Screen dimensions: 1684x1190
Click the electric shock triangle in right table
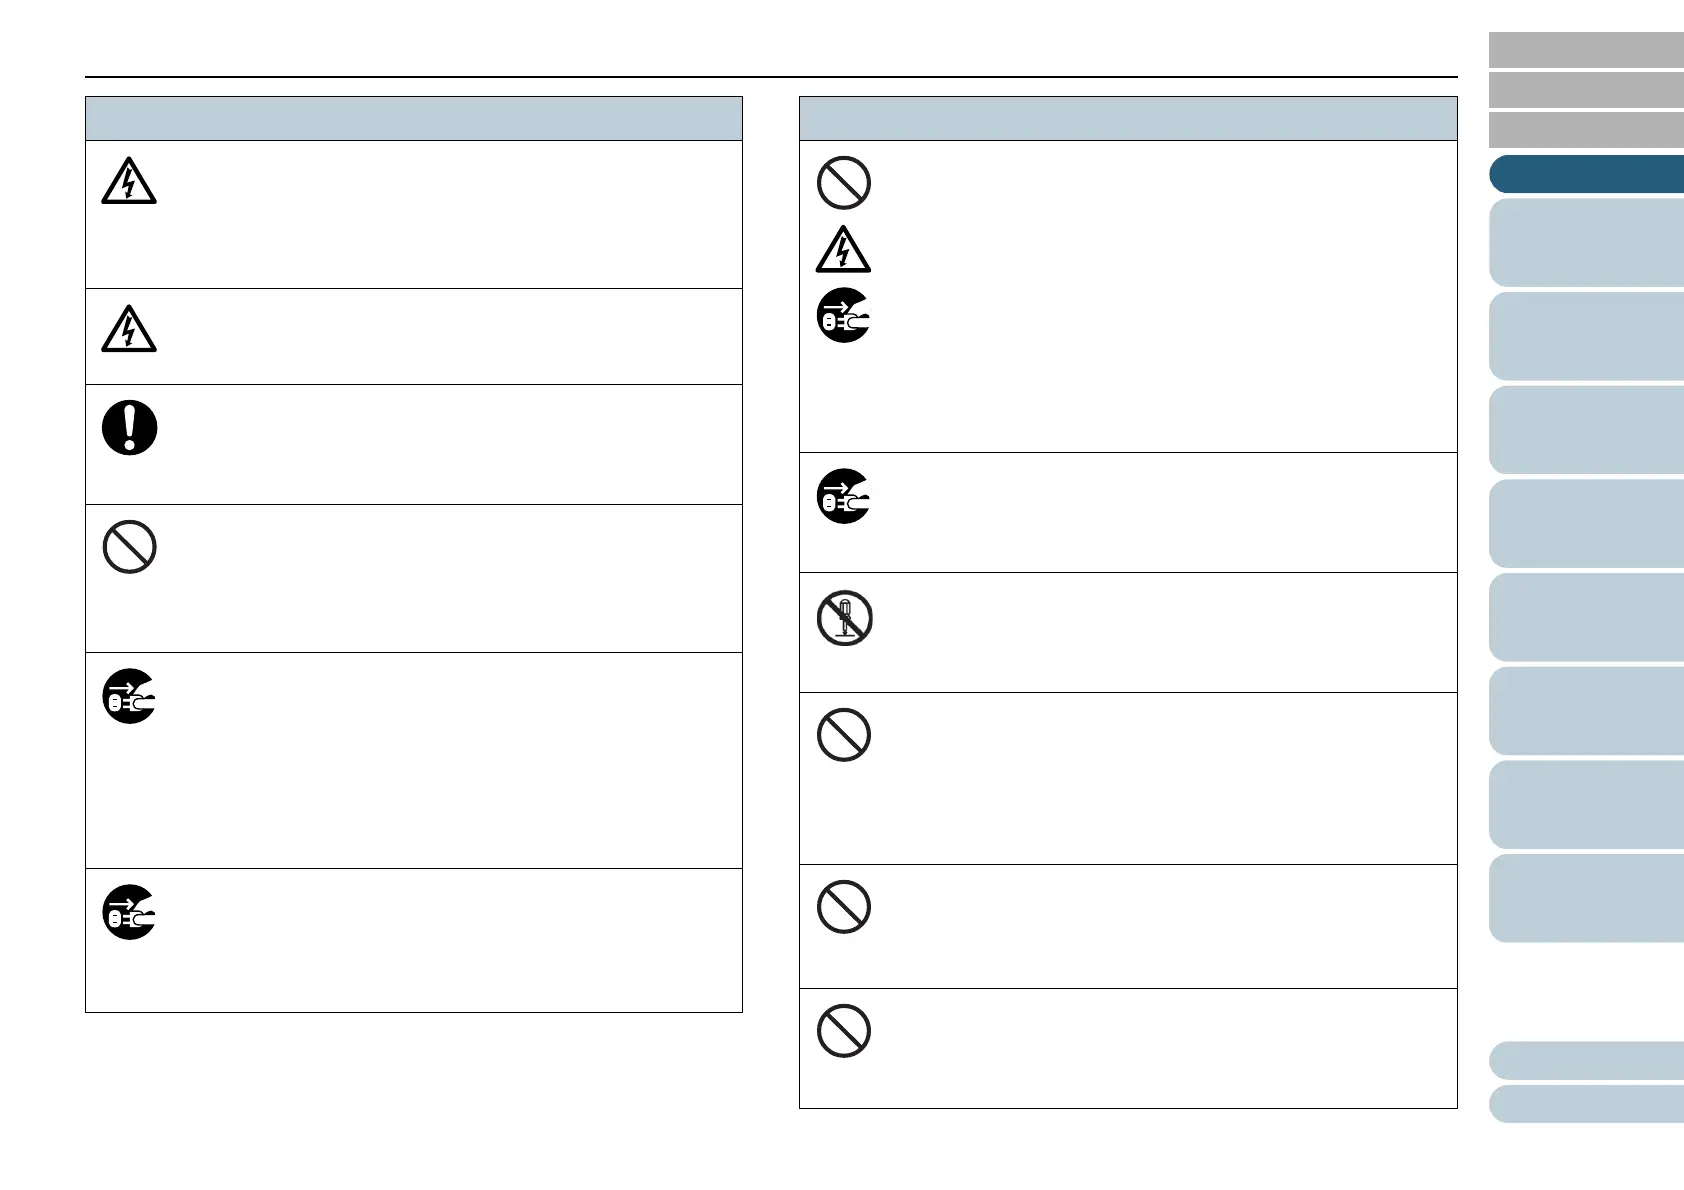[x=843, y=251]
